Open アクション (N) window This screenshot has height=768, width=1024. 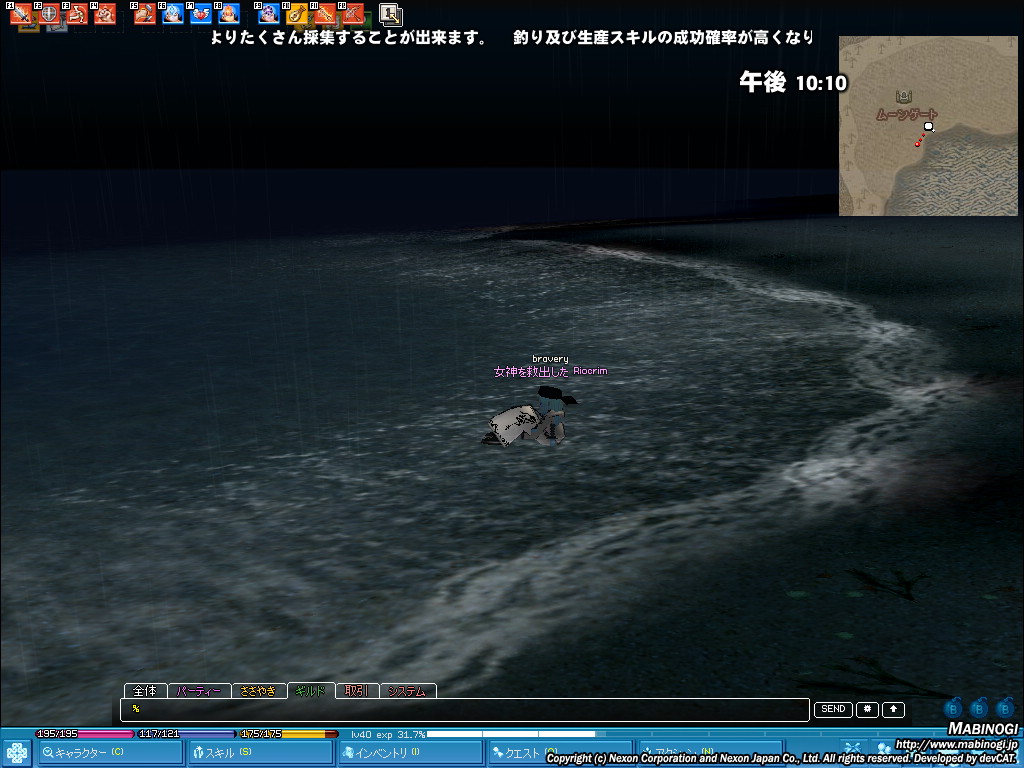tap(711, 753)
